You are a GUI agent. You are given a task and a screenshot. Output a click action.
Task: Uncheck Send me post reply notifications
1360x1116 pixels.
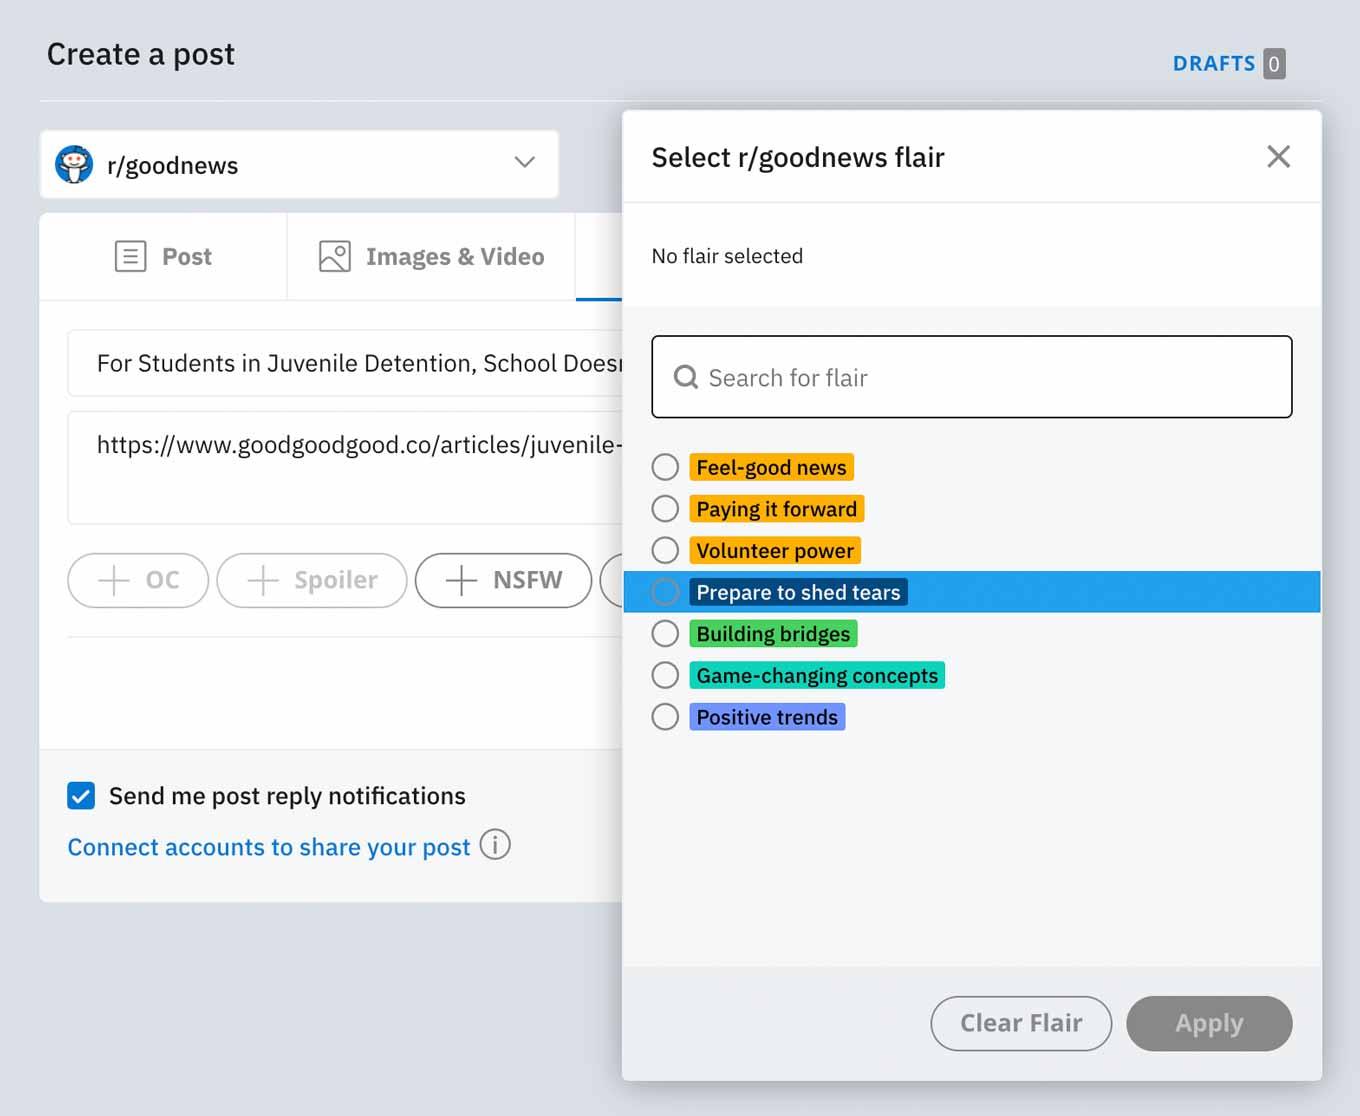point(81,796)
